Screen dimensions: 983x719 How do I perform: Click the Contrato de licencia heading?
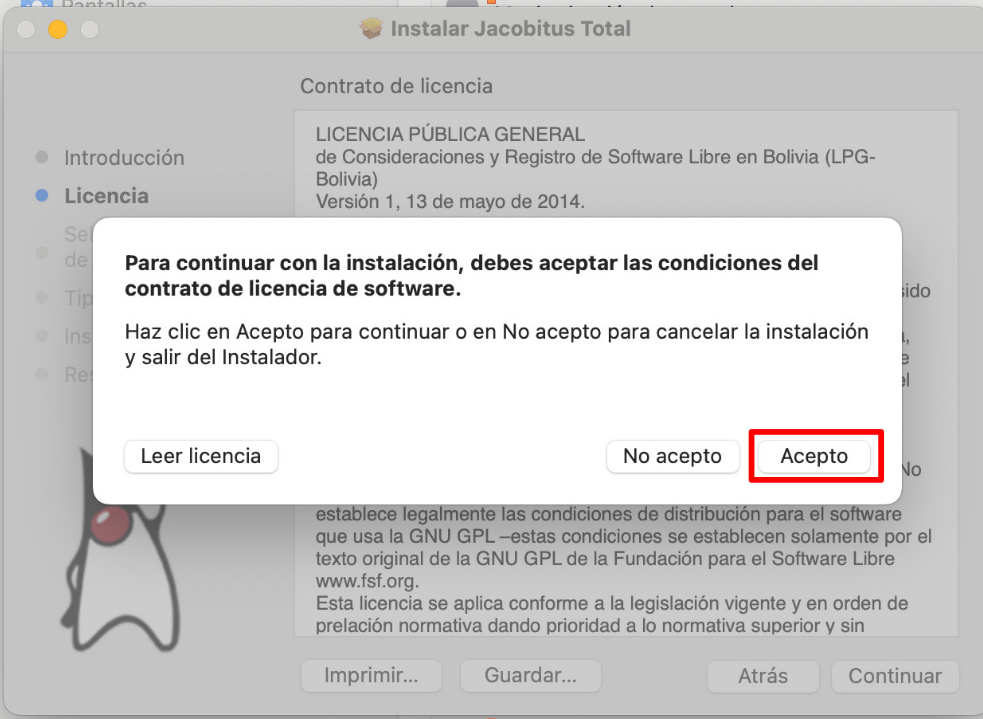click(x=396, y=87)
